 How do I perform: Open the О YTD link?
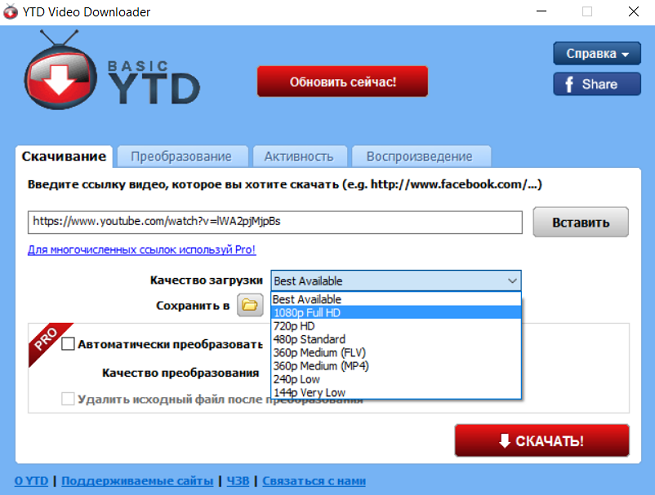(x=31, y=481)
